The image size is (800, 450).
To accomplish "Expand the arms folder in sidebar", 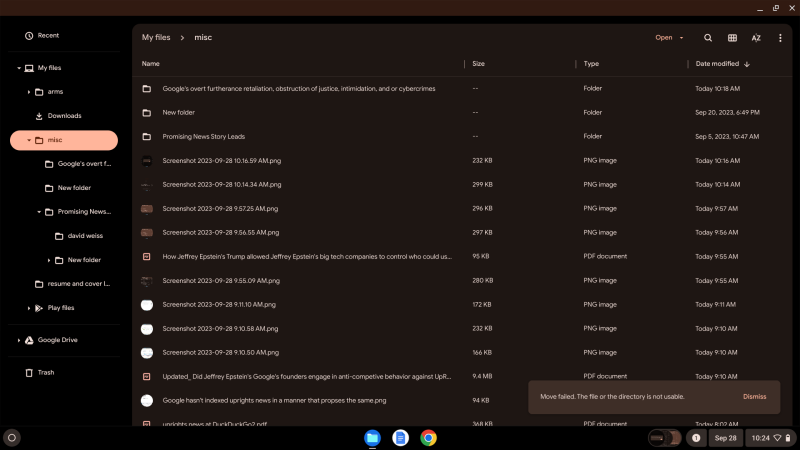I will 29,92.
